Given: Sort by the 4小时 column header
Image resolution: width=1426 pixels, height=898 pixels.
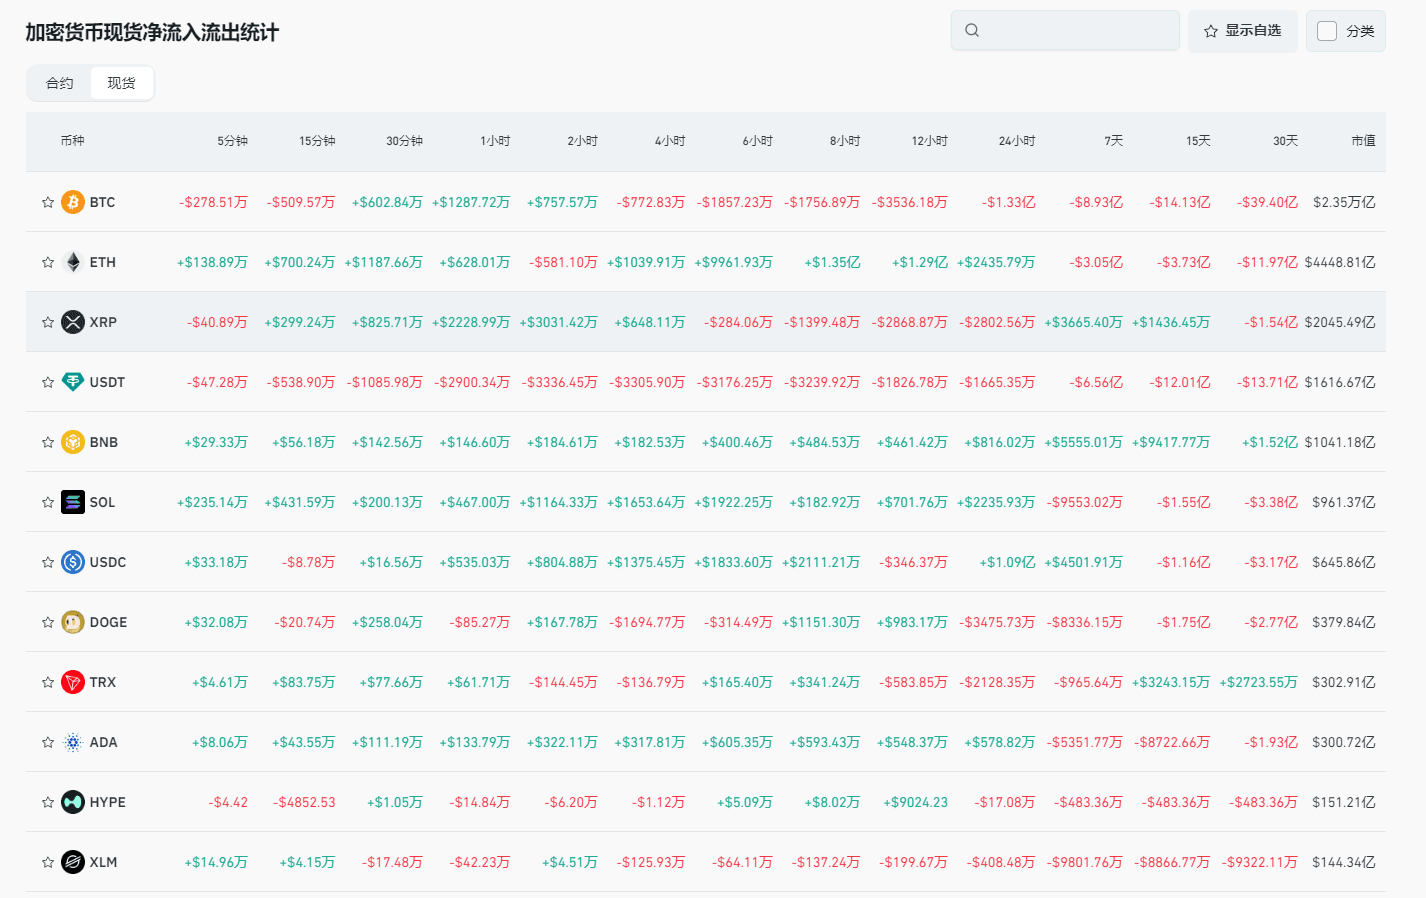Looking at the screenshot, I should [x=670, y=141].
